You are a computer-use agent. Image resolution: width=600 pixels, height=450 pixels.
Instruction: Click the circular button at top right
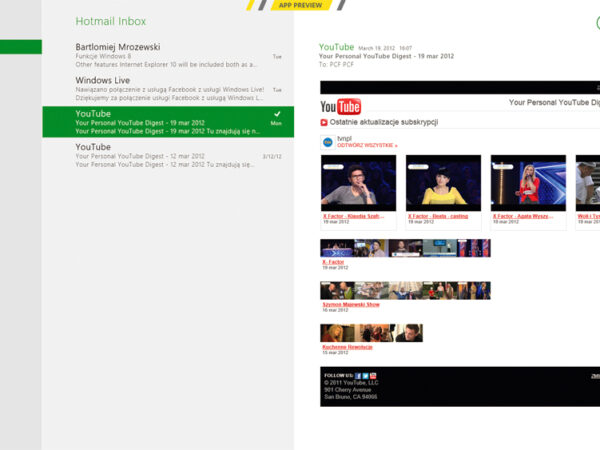(x=597, y=22)
